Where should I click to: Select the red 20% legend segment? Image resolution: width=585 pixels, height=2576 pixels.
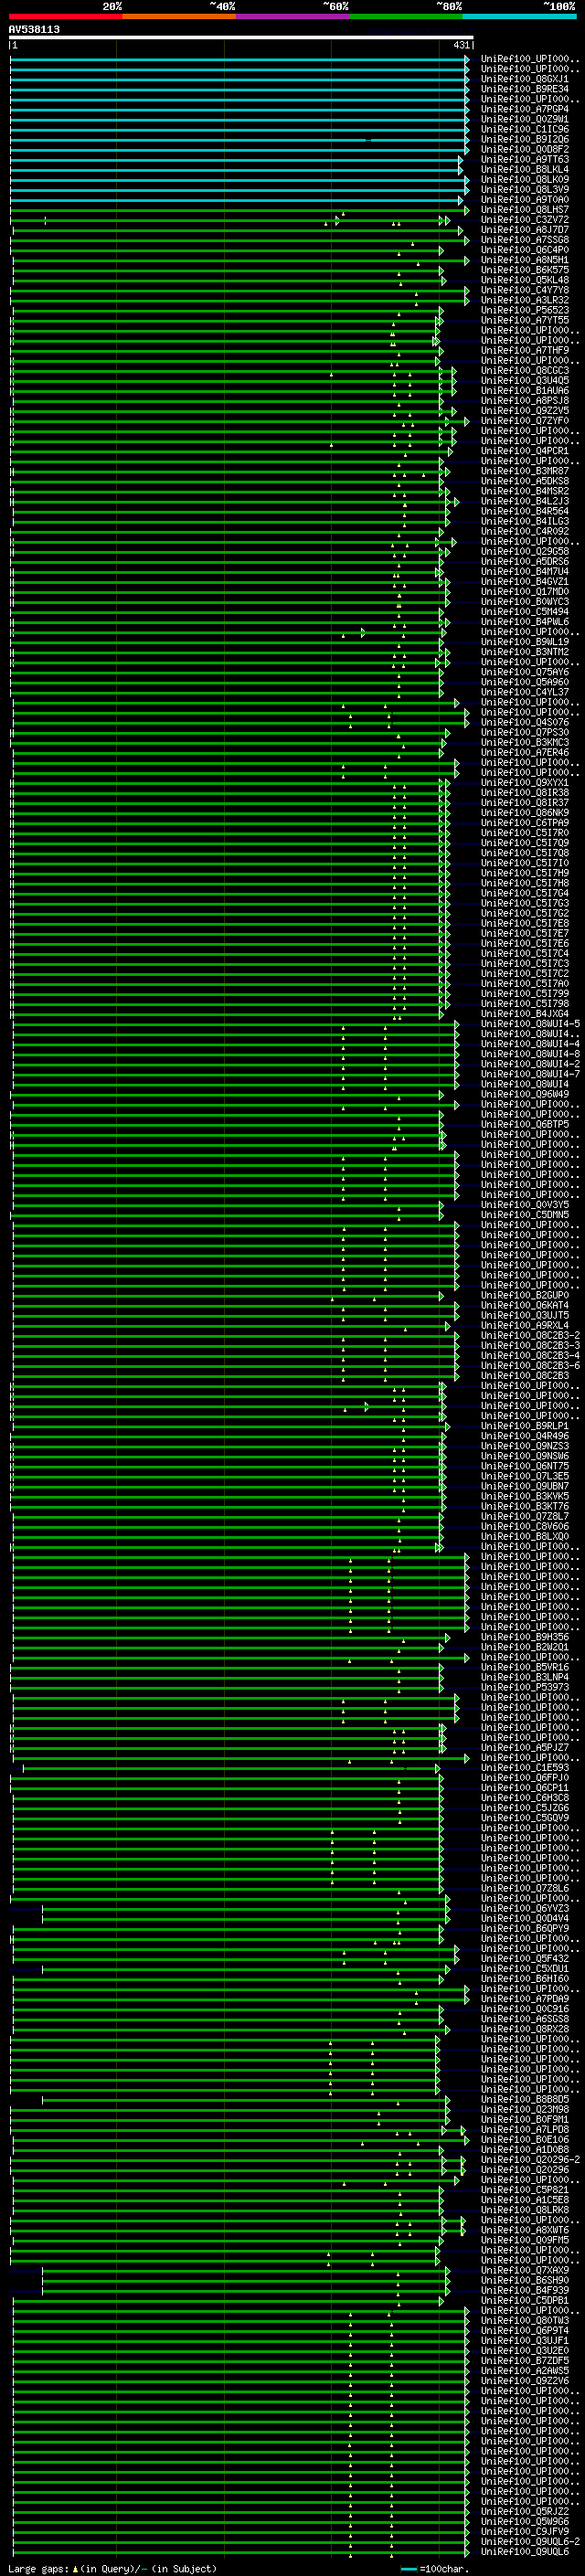coord(65,16)
